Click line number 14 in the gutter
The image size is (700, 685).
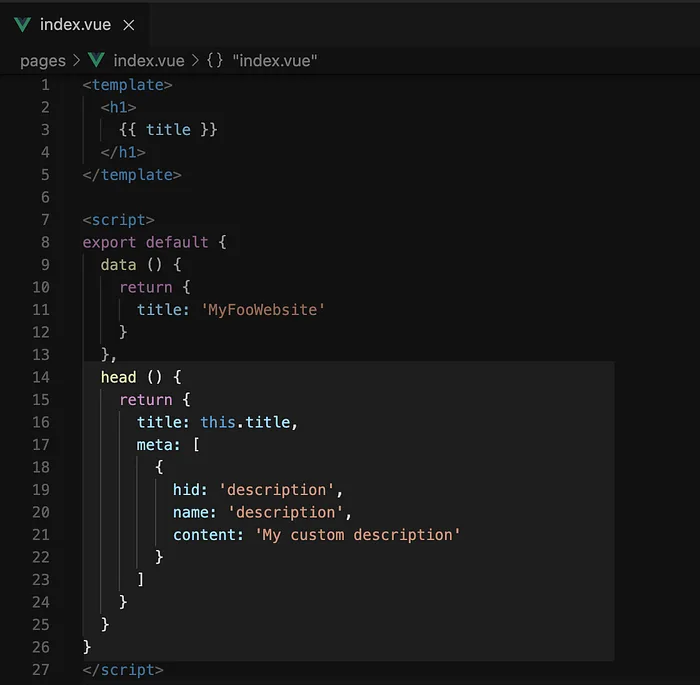pyautogui.click(x=41, y=377)
